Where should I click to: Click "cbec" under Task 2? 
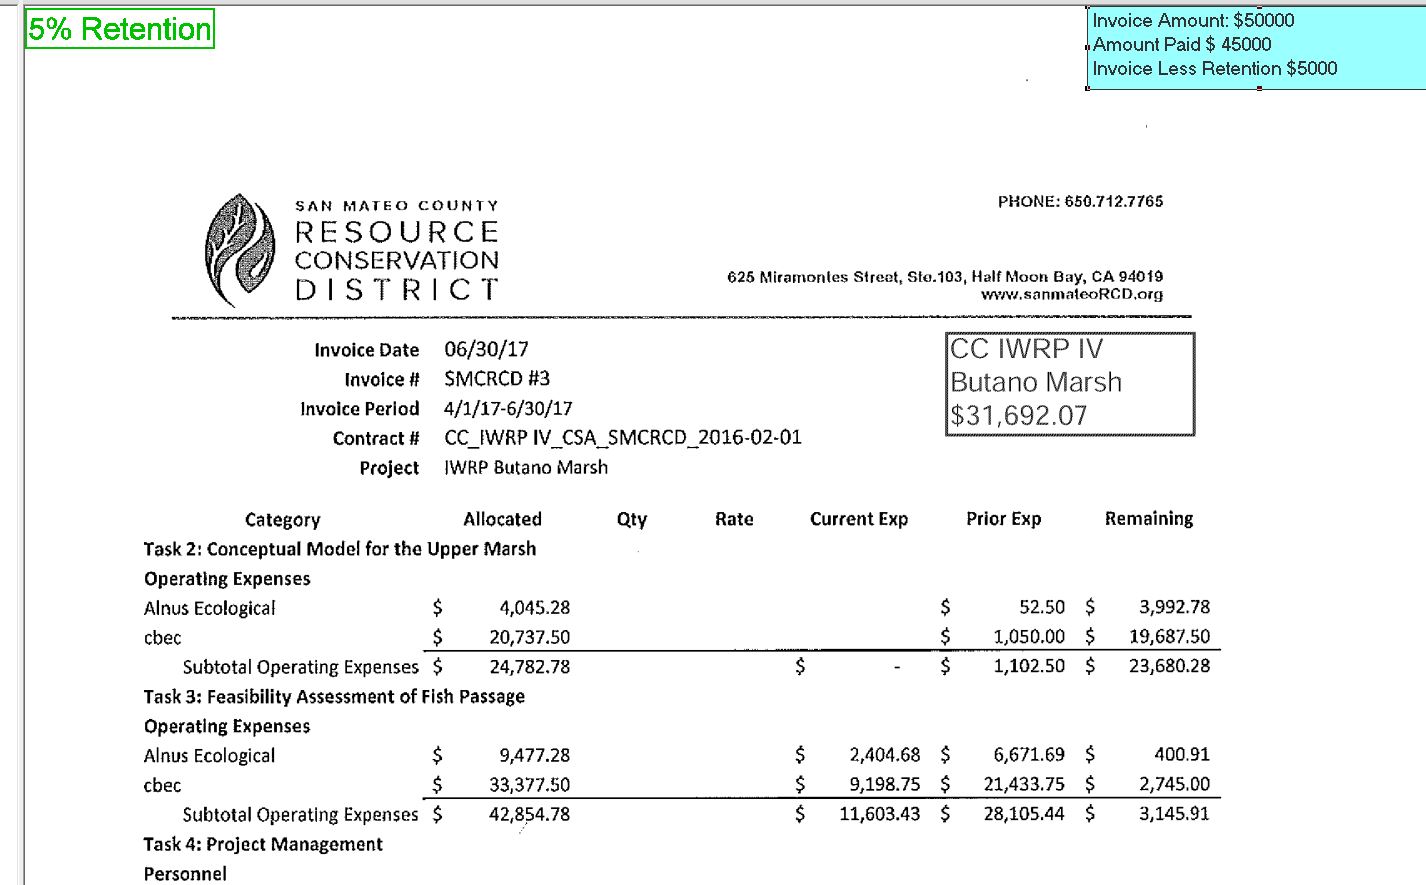(x=163, y=638)
